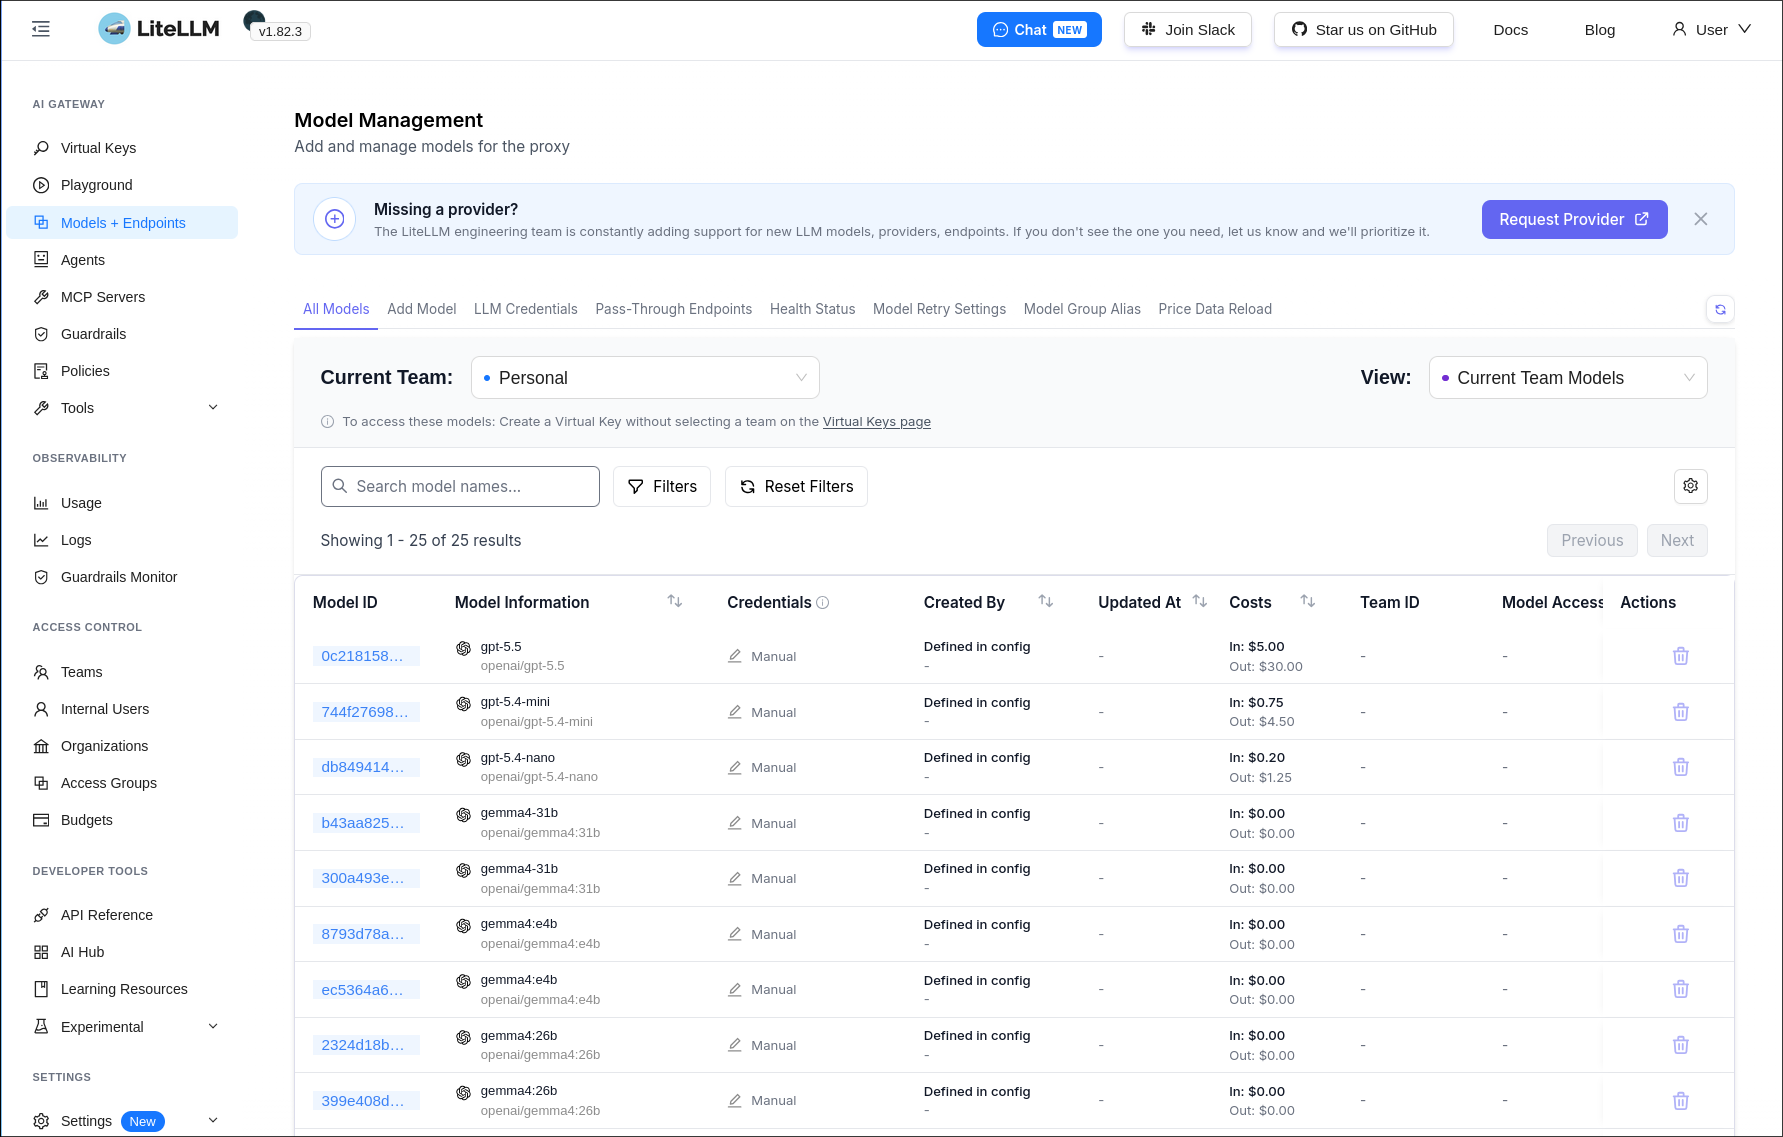Refresh models with the reload icon

[1720, 309]
